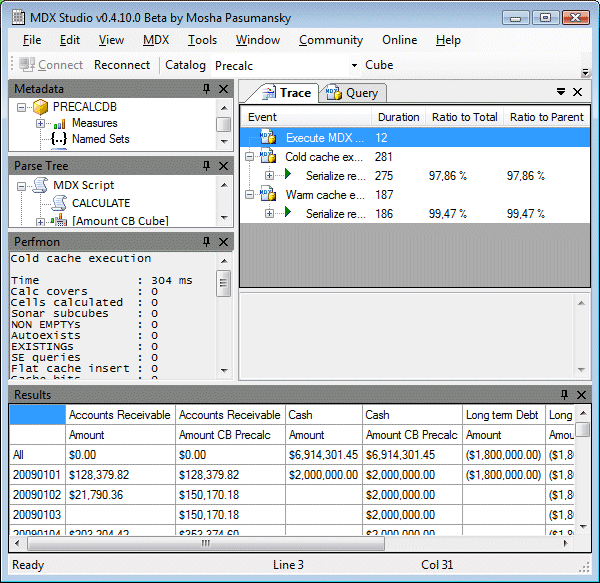Switch to the Trace tab
The image size is (600, 583).
pyautogui.click(x=286, y=93)
